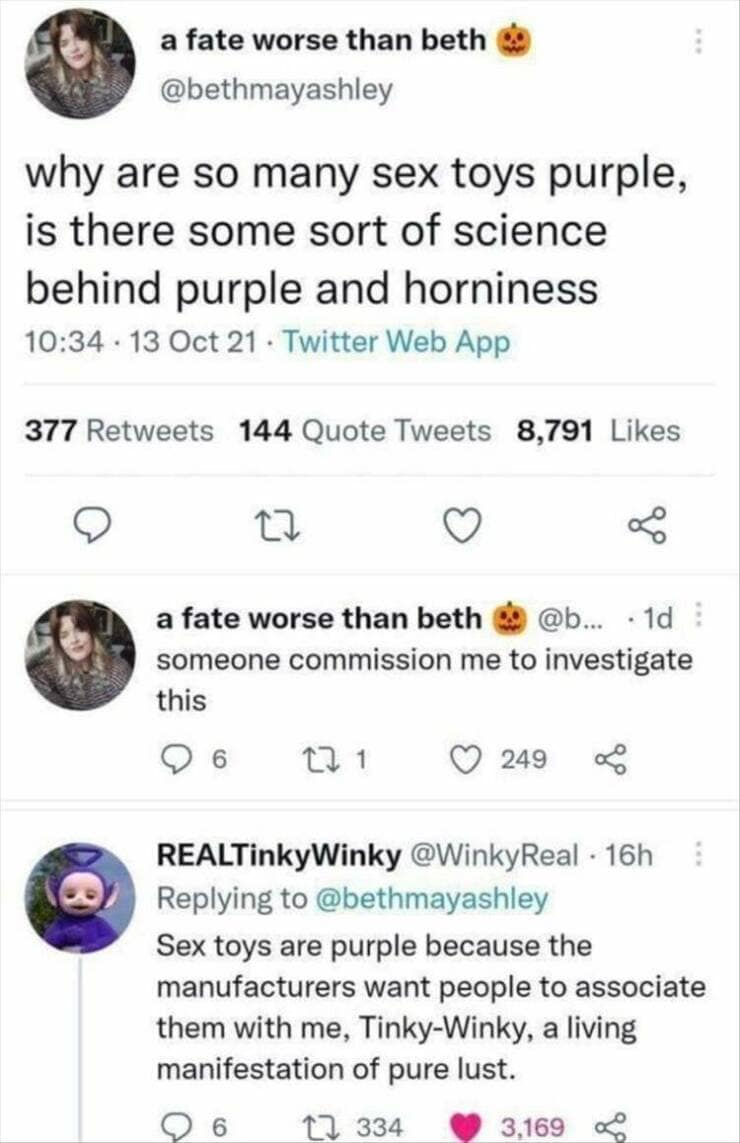Open the 144 Quote Tweets list
Screen dimensions: 740x1143
(x=365, y=431)
